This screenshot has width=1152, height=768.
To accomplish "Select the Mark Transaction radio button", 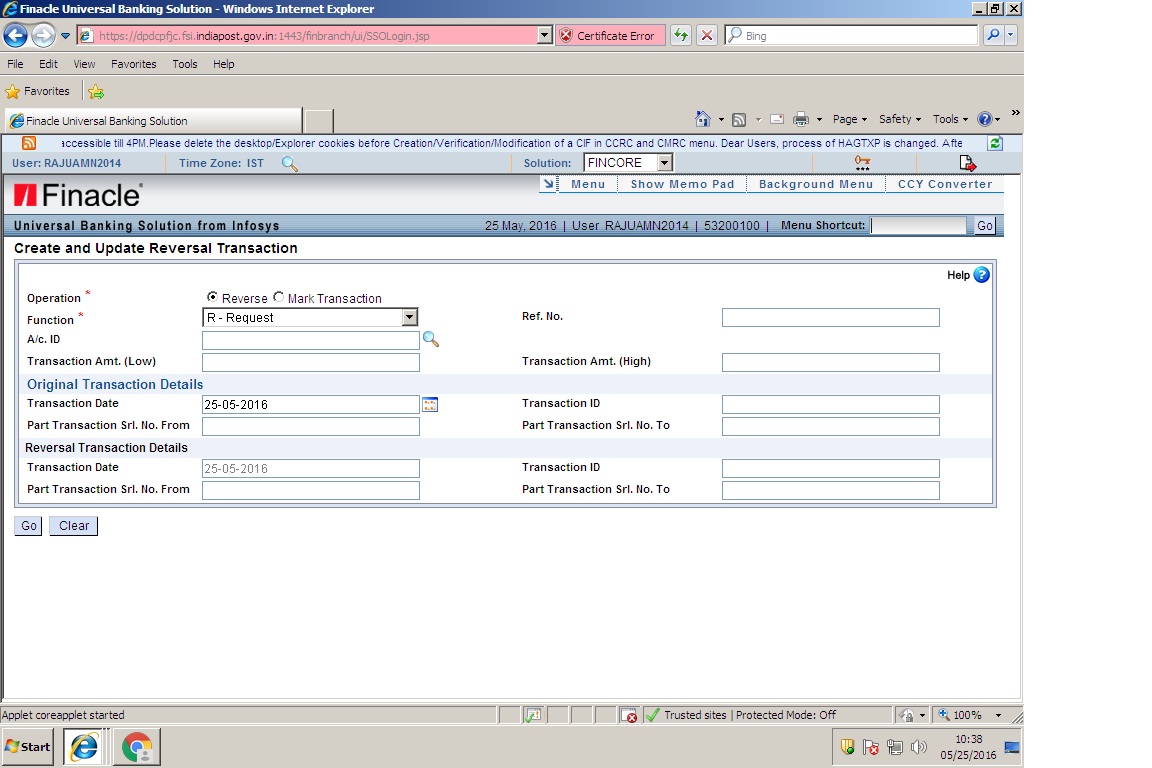I will click(x=278, y=297).
